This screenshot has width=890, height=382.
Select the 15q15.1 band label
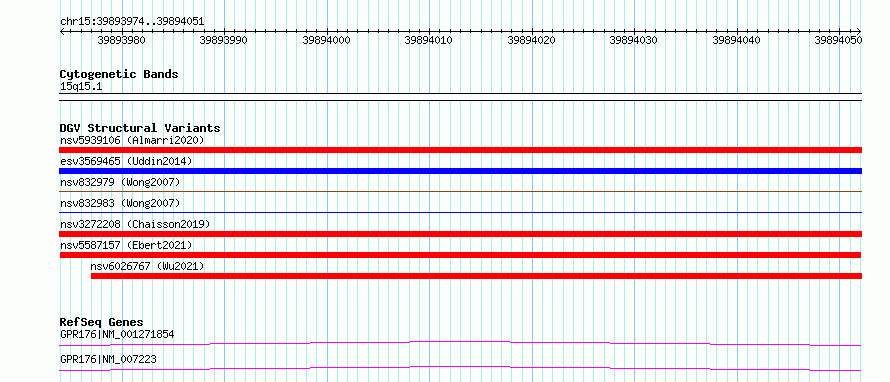[x=81, y=87]
